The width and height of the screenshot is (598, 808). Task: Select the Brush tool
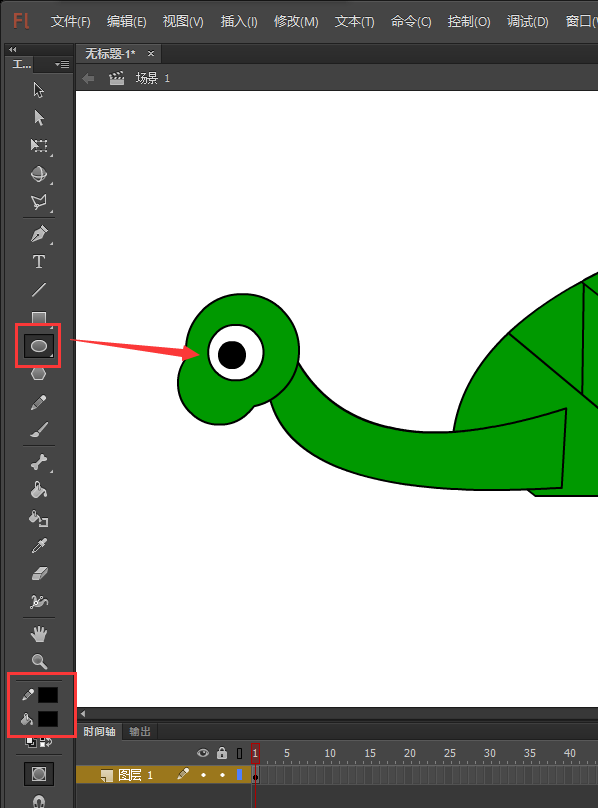click(x=39, y=430)
